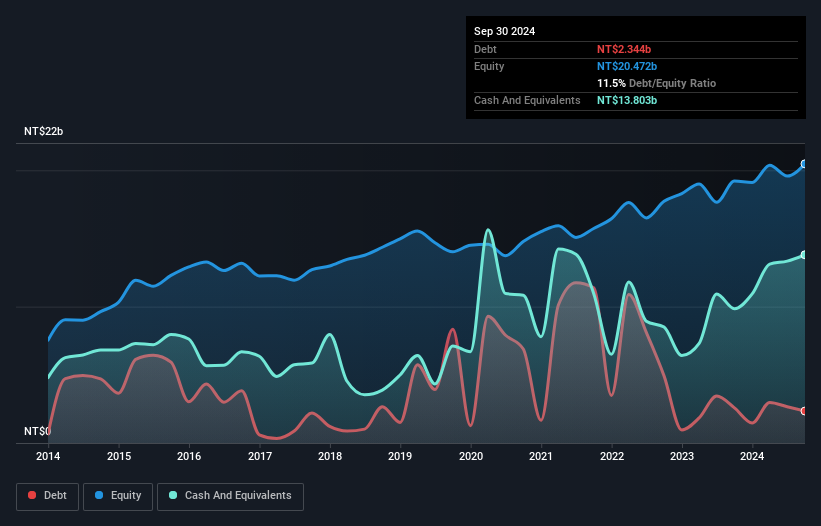Click the 2024 x-axis label
821x526 pixels.
click(752, 456)
